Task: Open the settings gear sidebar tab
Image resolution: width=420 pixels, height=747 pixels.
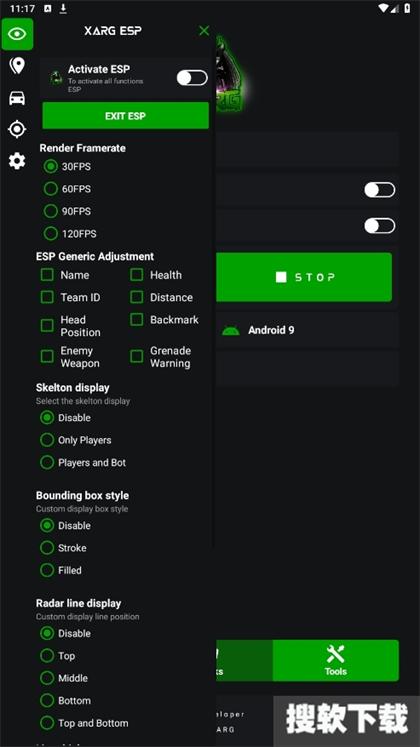Action: [17, 161]
